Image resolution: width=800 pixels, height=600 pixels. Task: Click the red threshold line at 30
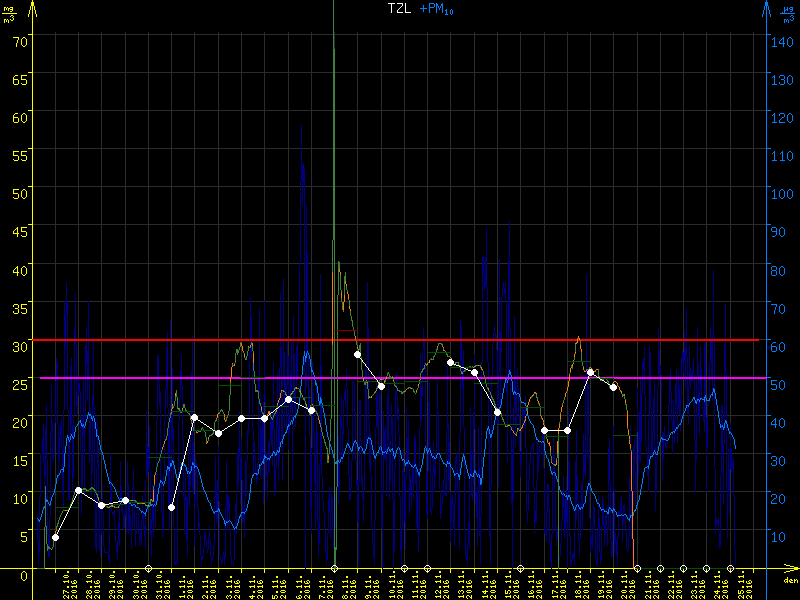pos(200,340)
